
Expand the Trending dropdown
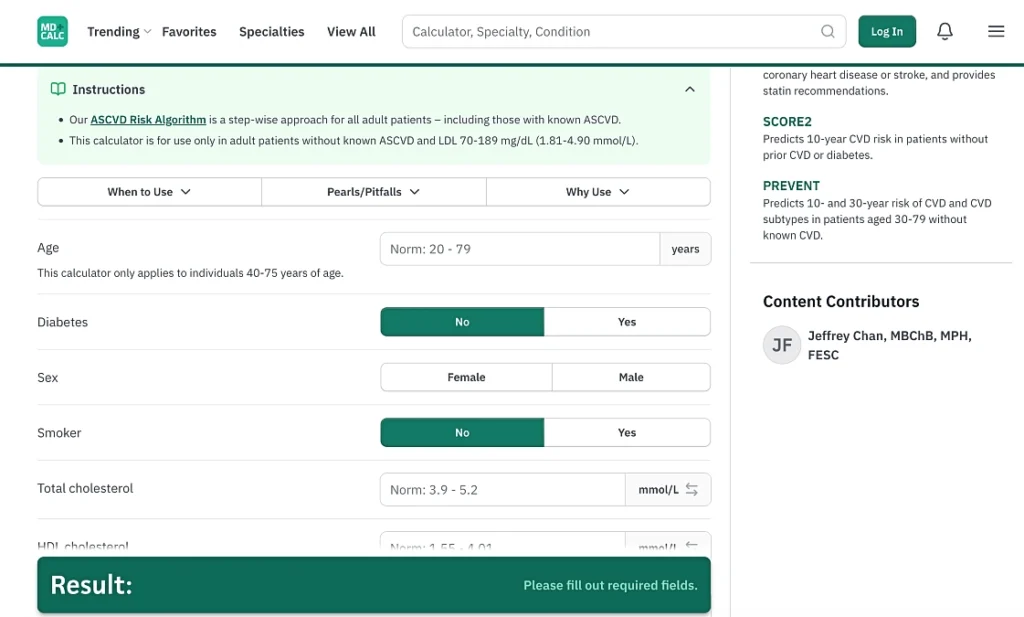tap(119, 31)
